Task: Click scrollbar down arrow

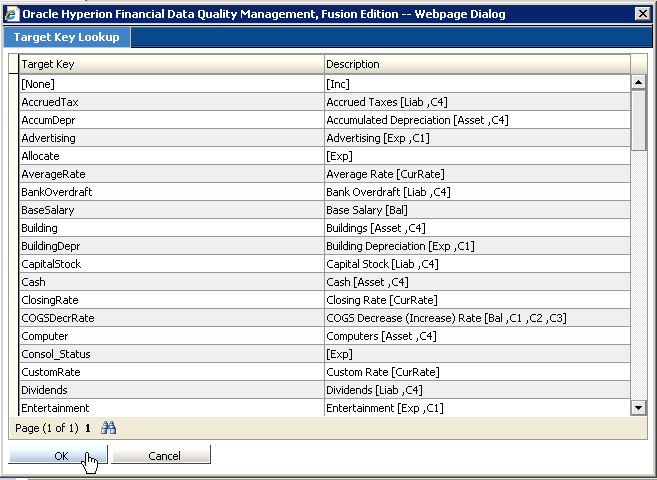Action: pos(638,408)
